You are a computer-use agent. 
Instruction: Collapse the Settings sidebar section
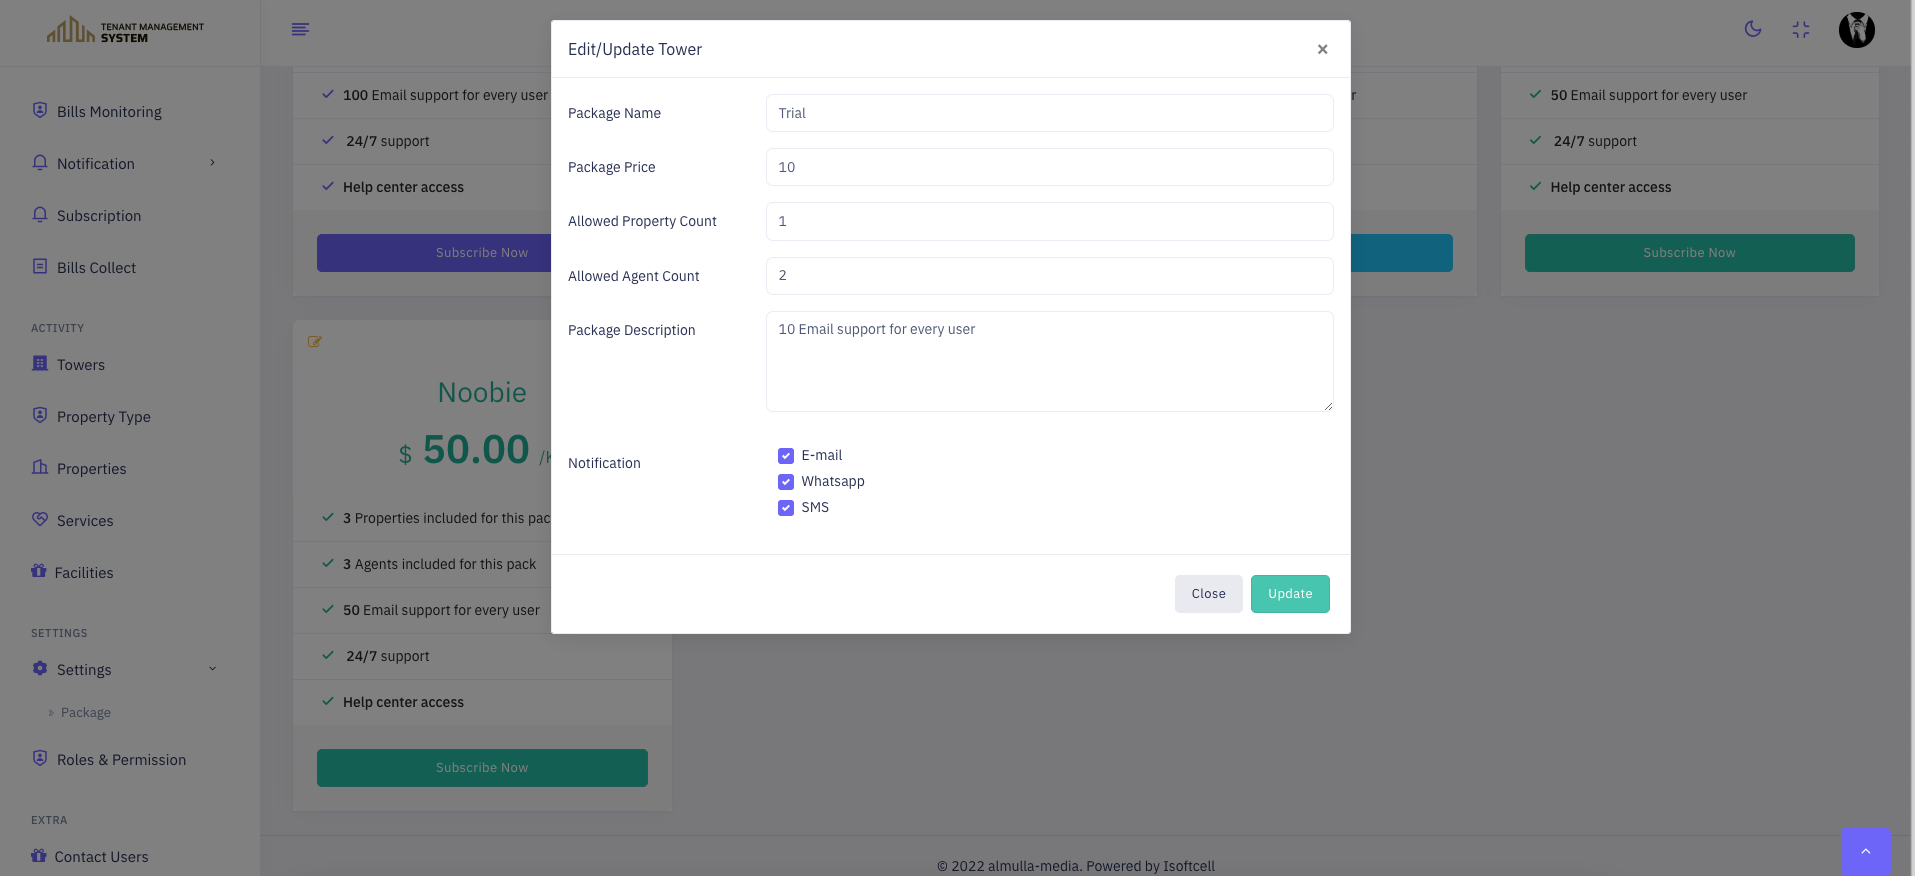[212, 669]
